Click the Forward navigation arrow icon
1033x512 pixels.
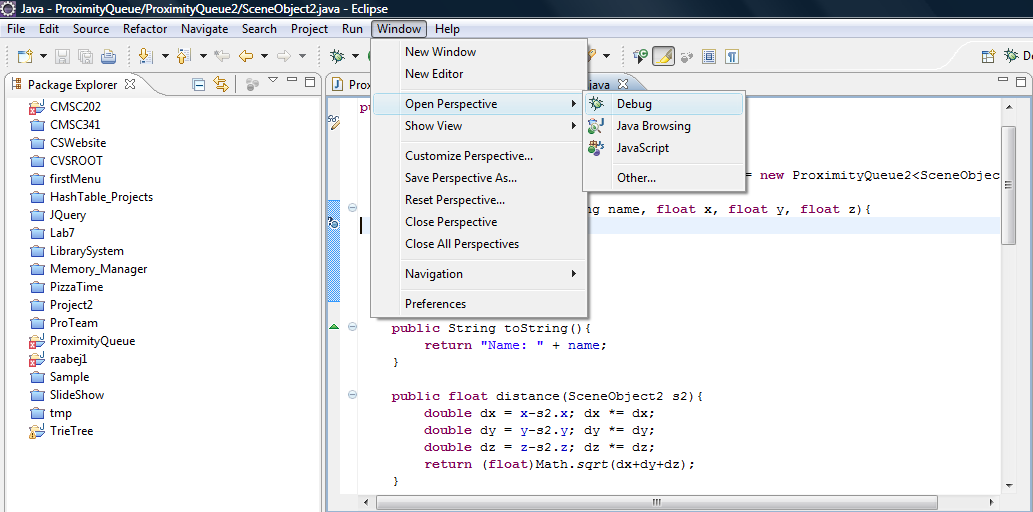pyautogui.click(x=284, y=57)
